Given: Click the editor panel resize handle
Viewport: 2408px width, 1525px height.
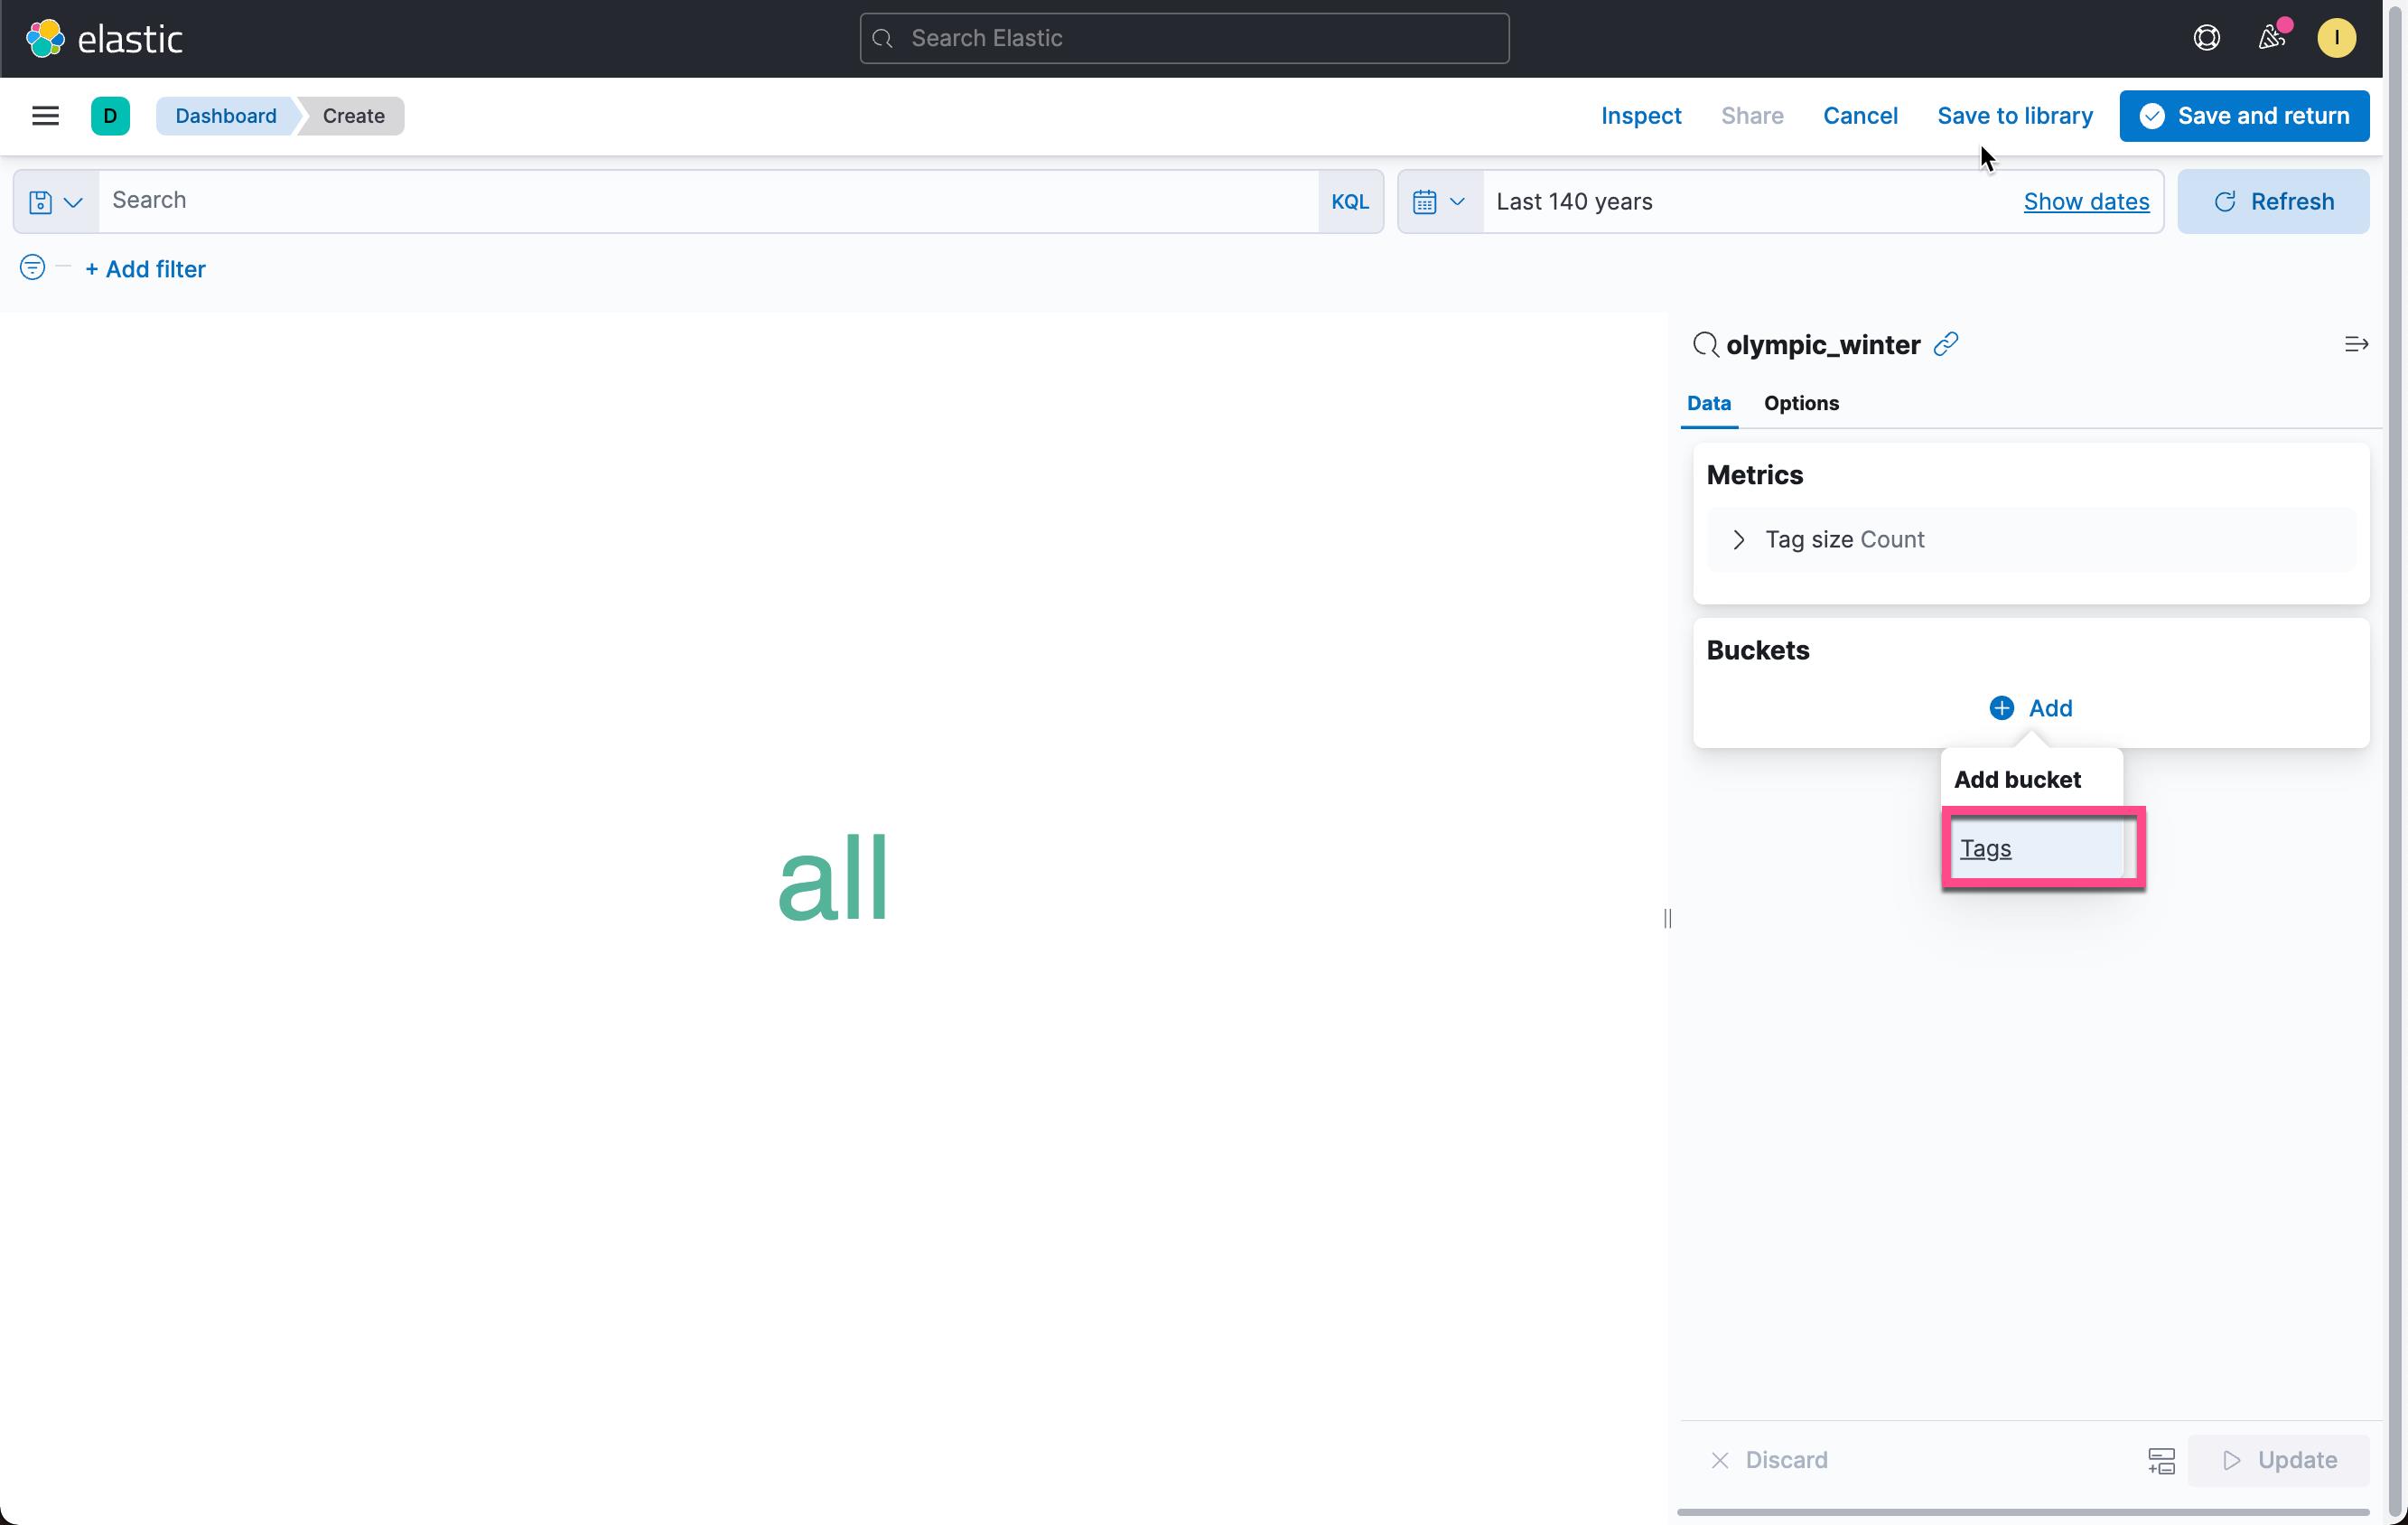Looking at the screenshot, I should 1667,918.
